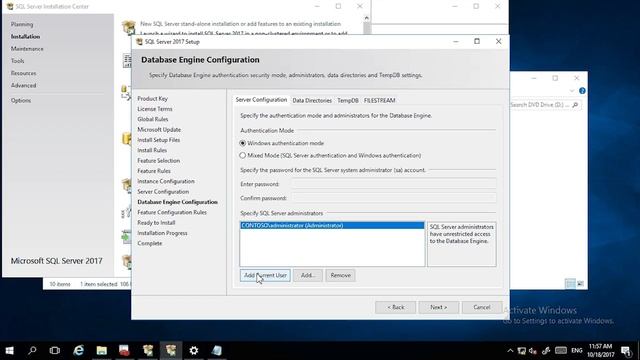Open Settings gear in taskbar
Screen dimensions: 640x360
pos(193,350)
